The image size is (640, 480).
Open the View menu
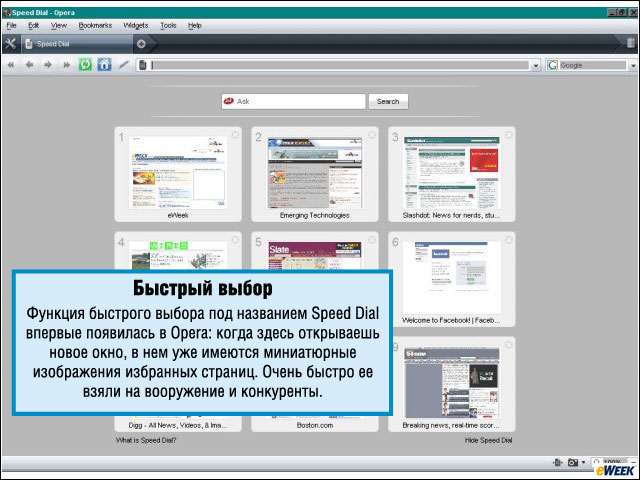point(58,25)
